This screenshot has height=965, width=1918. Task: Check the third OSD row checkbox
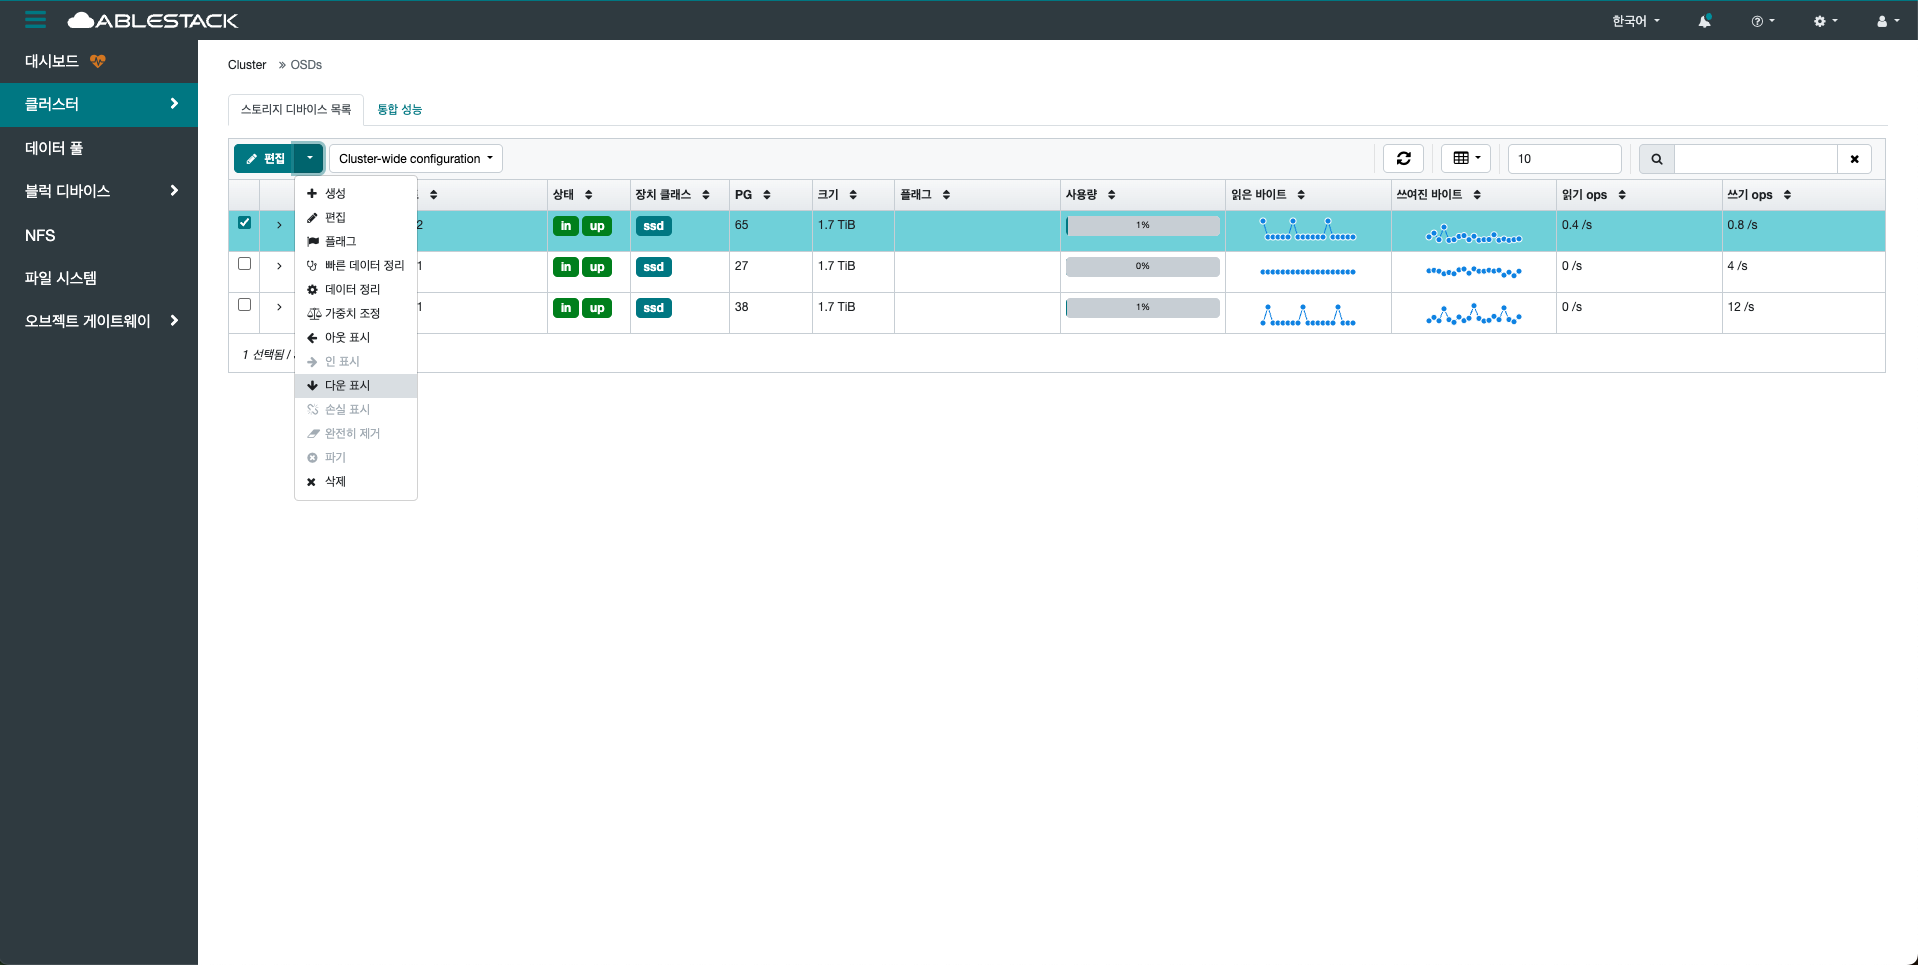[244, 305]
